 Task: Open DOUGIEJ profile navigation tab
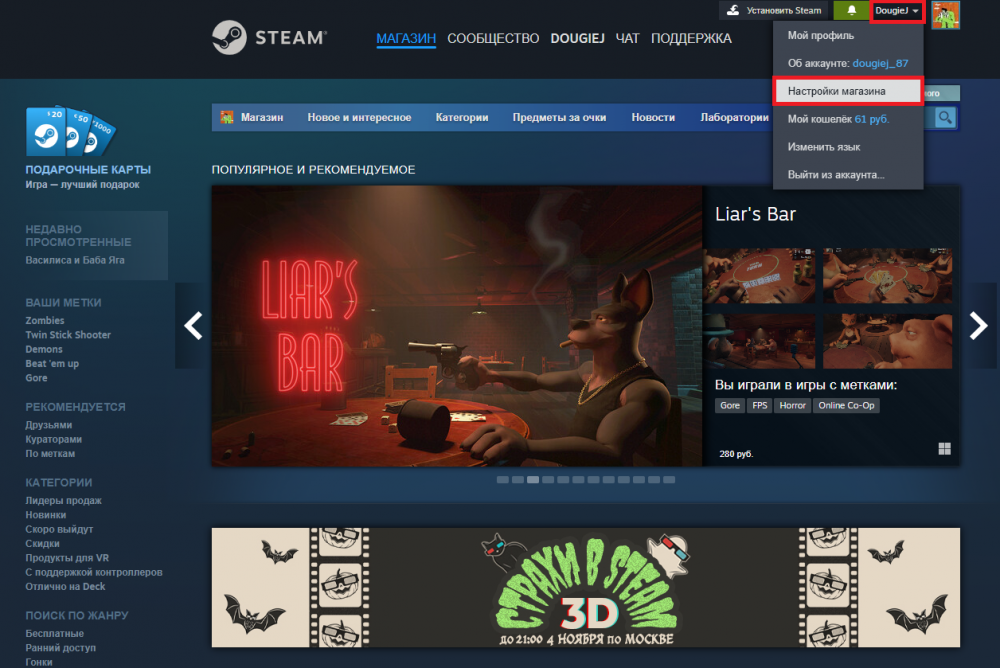pyautogui.click(x=577, y=38)
